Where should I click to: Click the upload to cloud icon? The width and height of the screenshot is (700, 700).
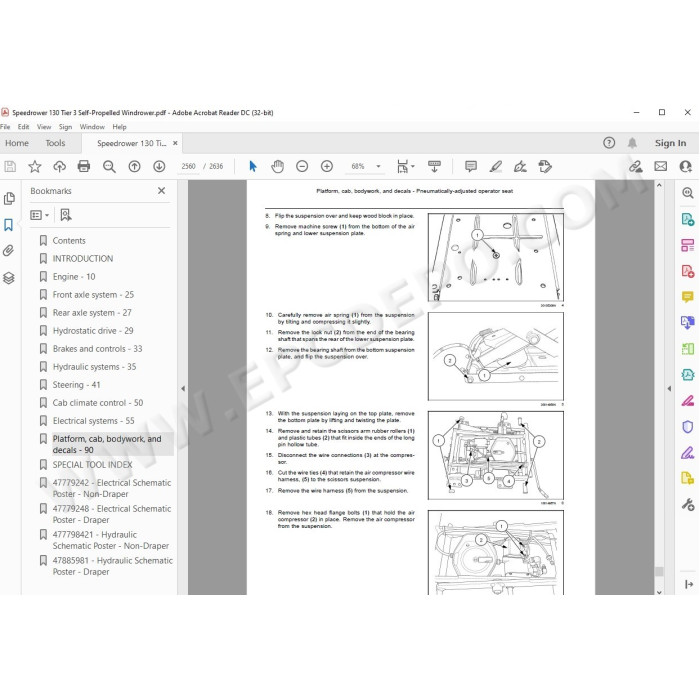tap(59, 167)
